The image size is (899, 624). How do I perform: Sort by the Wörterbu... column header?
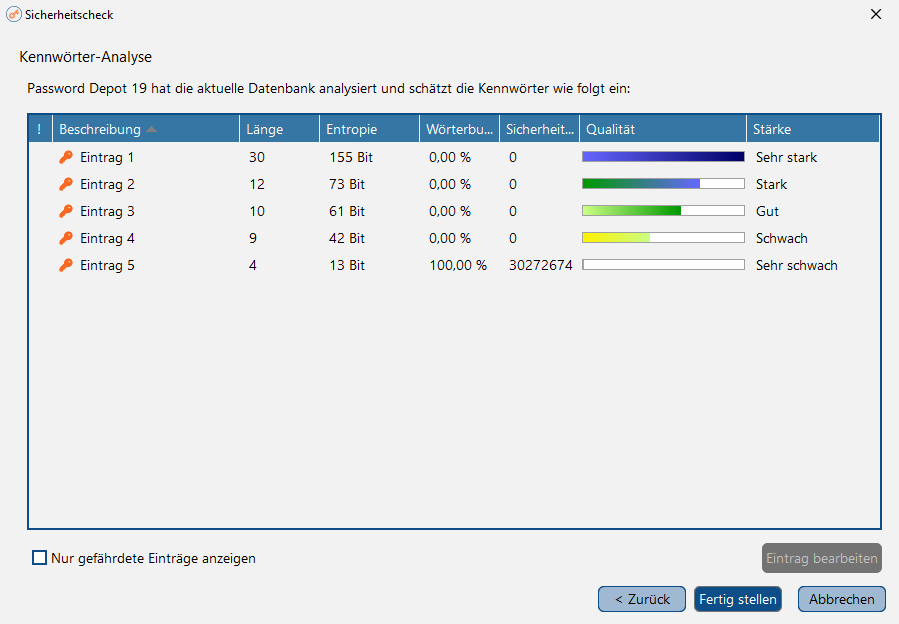pos(459,129)
